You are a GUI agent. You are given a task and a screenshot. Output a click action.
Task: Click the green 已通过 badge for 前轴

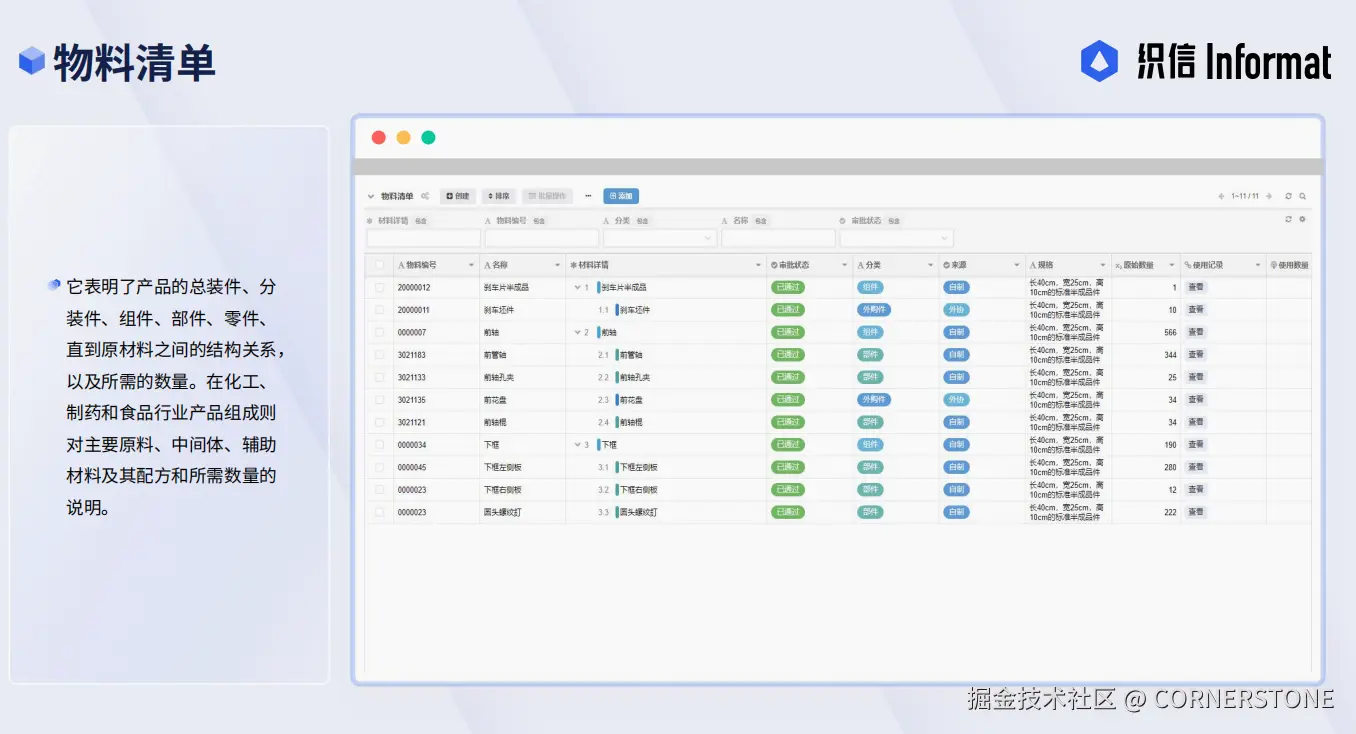788,332
